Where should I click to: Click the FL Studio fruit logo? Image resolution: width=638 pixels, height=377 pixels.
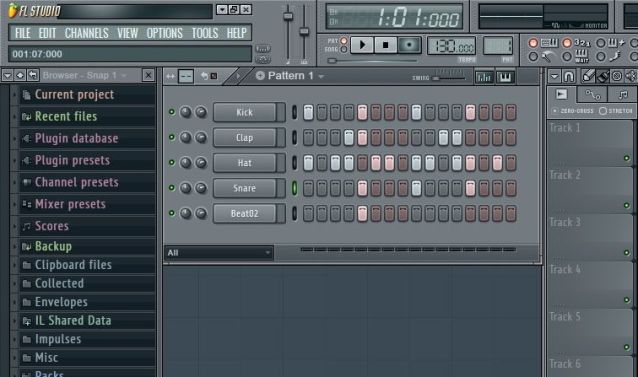coord(12,11)
